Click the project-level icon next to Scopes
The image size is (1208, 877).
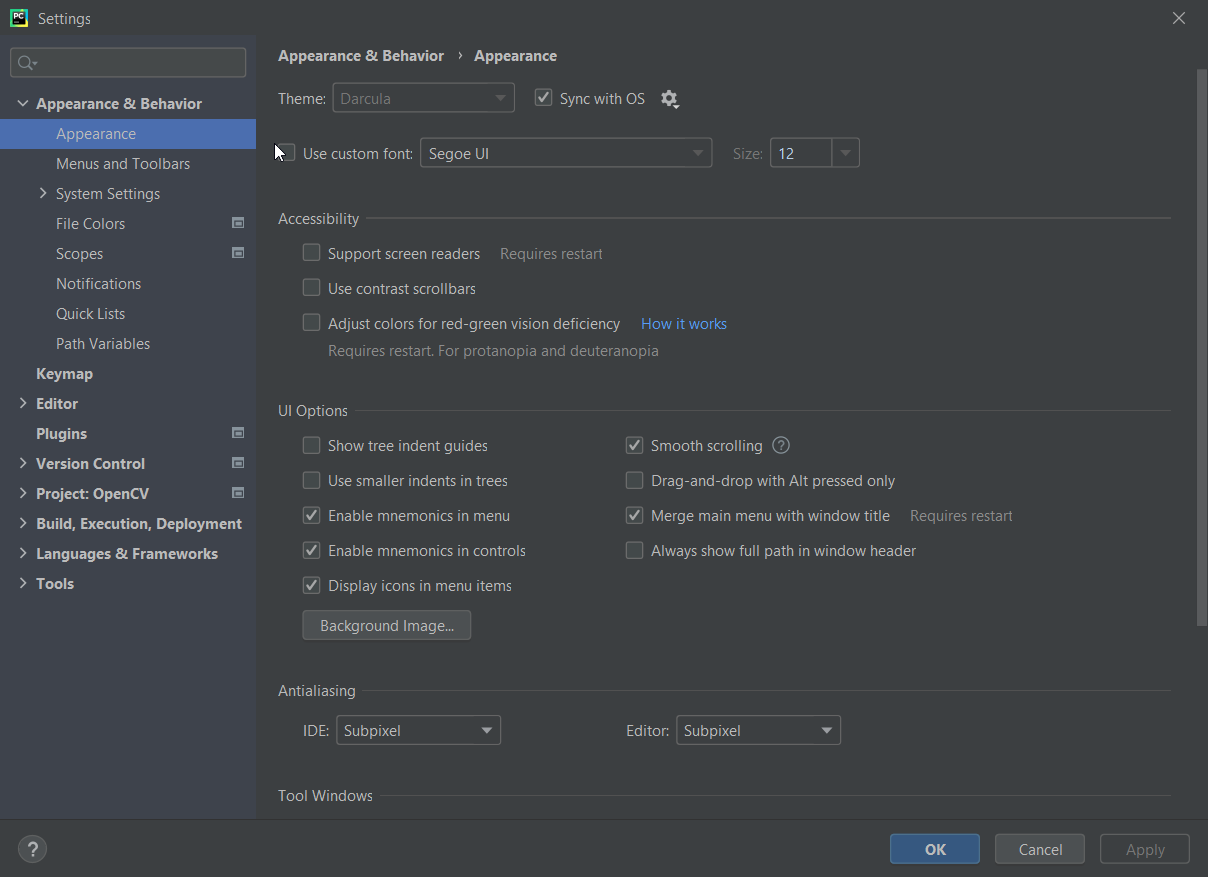(238, 253)
